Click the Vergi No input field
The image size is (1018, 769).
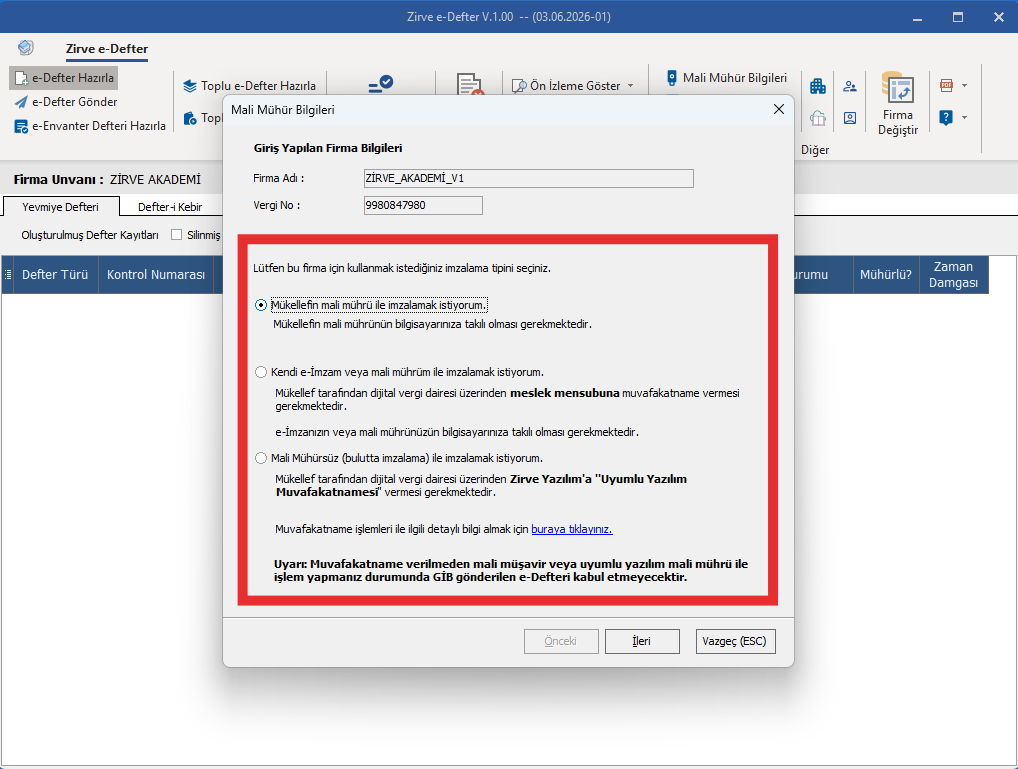423,205
